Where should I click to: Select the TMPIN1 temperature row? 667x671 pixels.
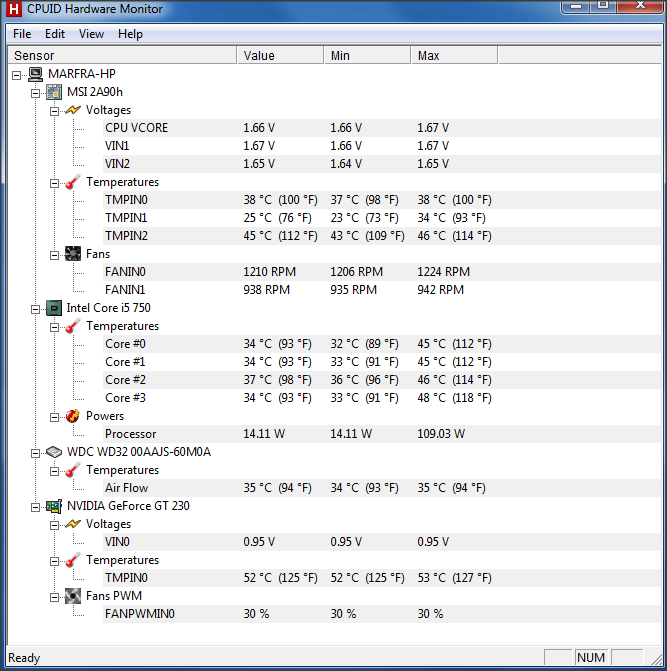point(382,218)
